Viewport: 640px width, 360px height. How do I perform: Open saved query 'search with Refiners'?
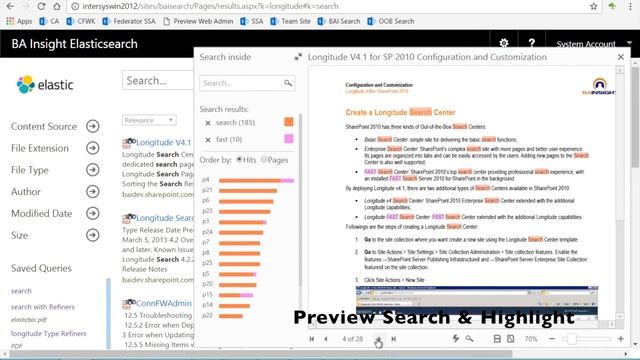(42, 307)
